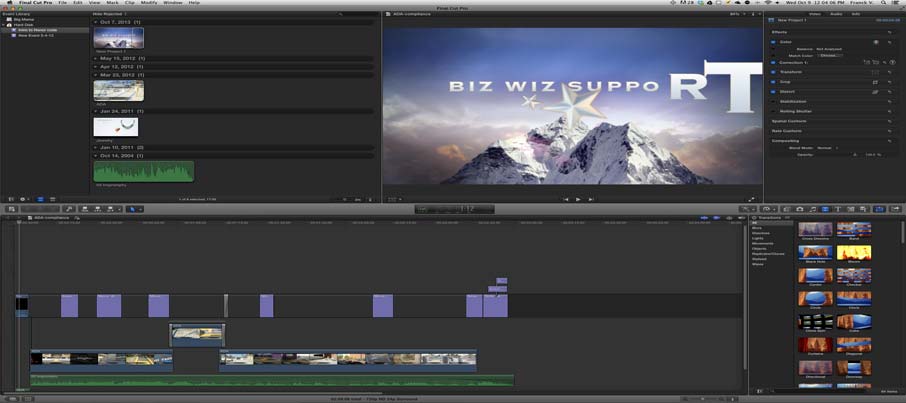Adjust the Opacity slider
Image resolution: width=906 pixels, height=403 pixels.
[x=854, y=155]
